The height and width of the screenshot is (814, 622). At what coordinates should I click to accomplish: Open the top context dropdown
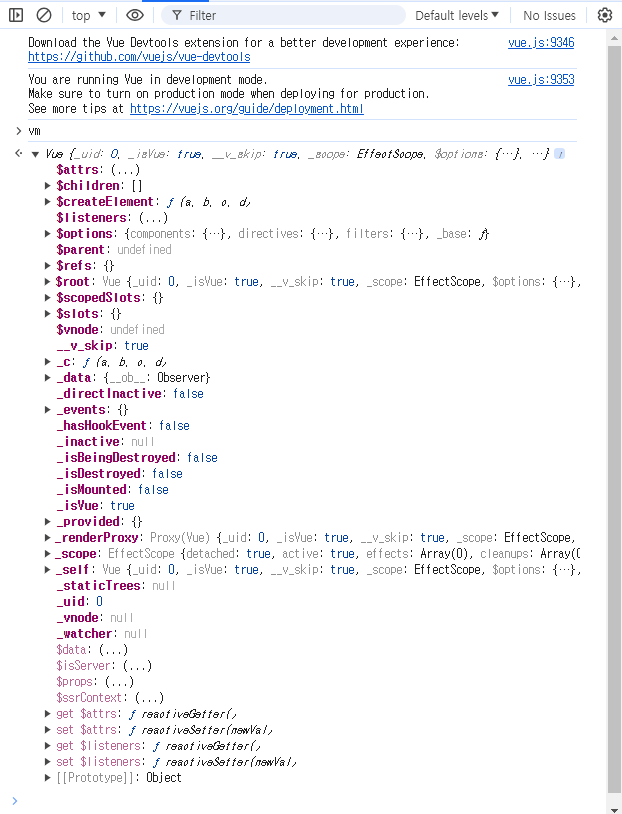click(x=88, y=16)
